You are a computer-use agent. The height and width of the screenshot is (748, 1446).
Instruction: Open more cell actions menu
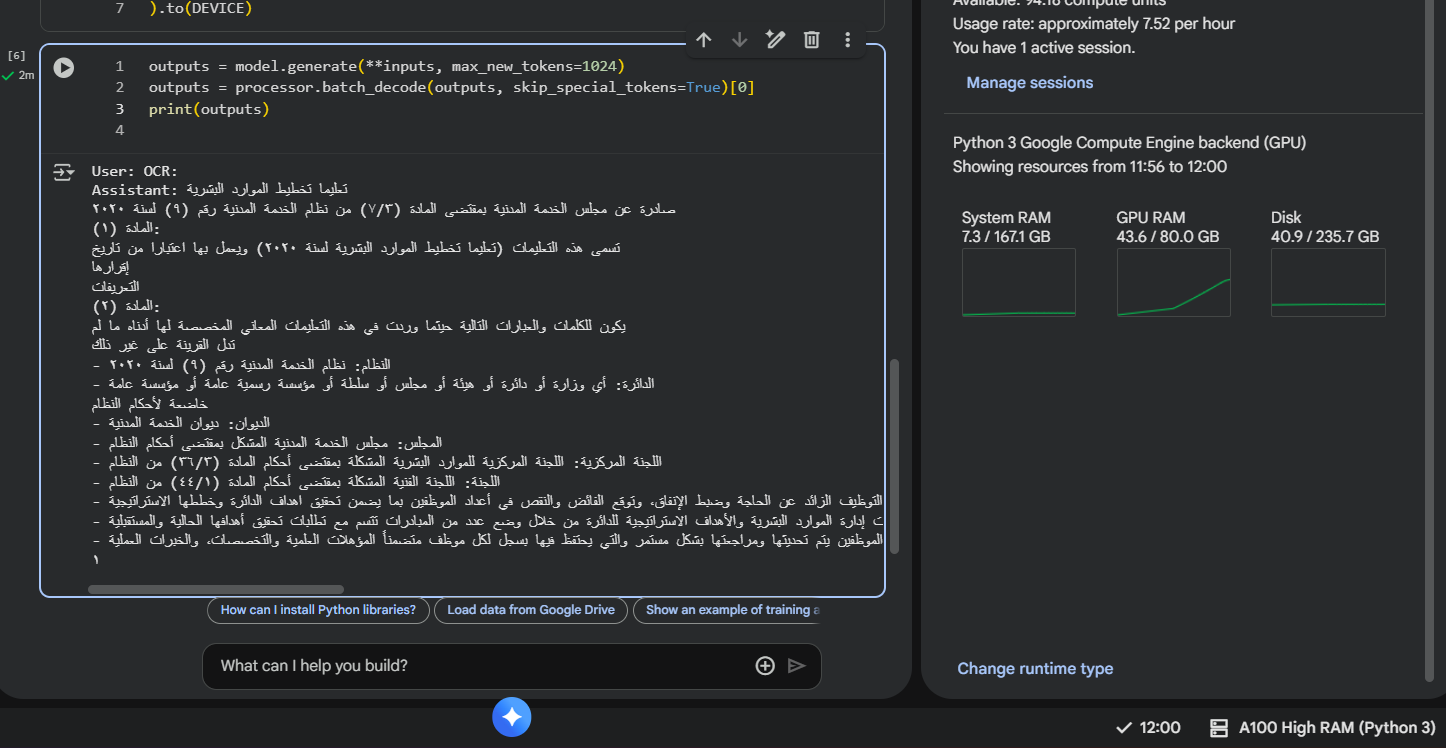pyautogui.click(x=847, y=40)
